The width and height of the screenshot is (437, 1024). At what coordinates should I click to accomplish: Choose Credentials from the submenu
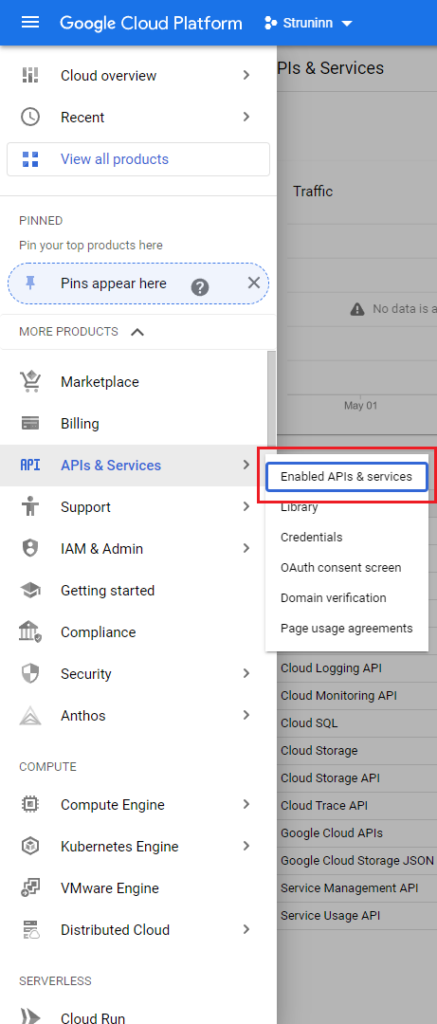[x=312, y=537]
